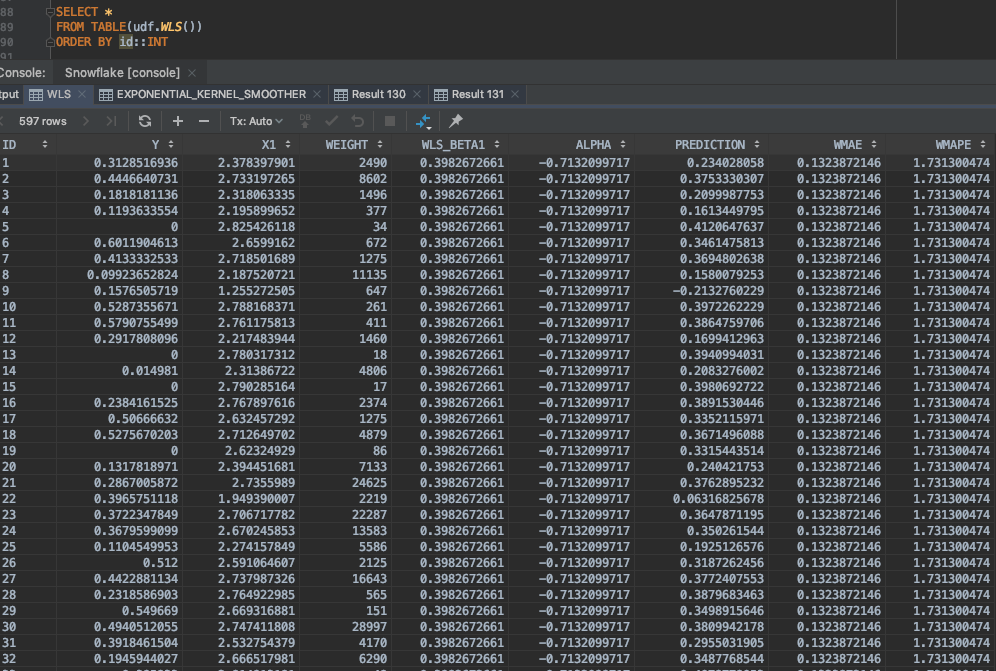The image size is (996, 671).
Task: Select PREDICTION cell 0.234028058
Action: pos(725,163)
